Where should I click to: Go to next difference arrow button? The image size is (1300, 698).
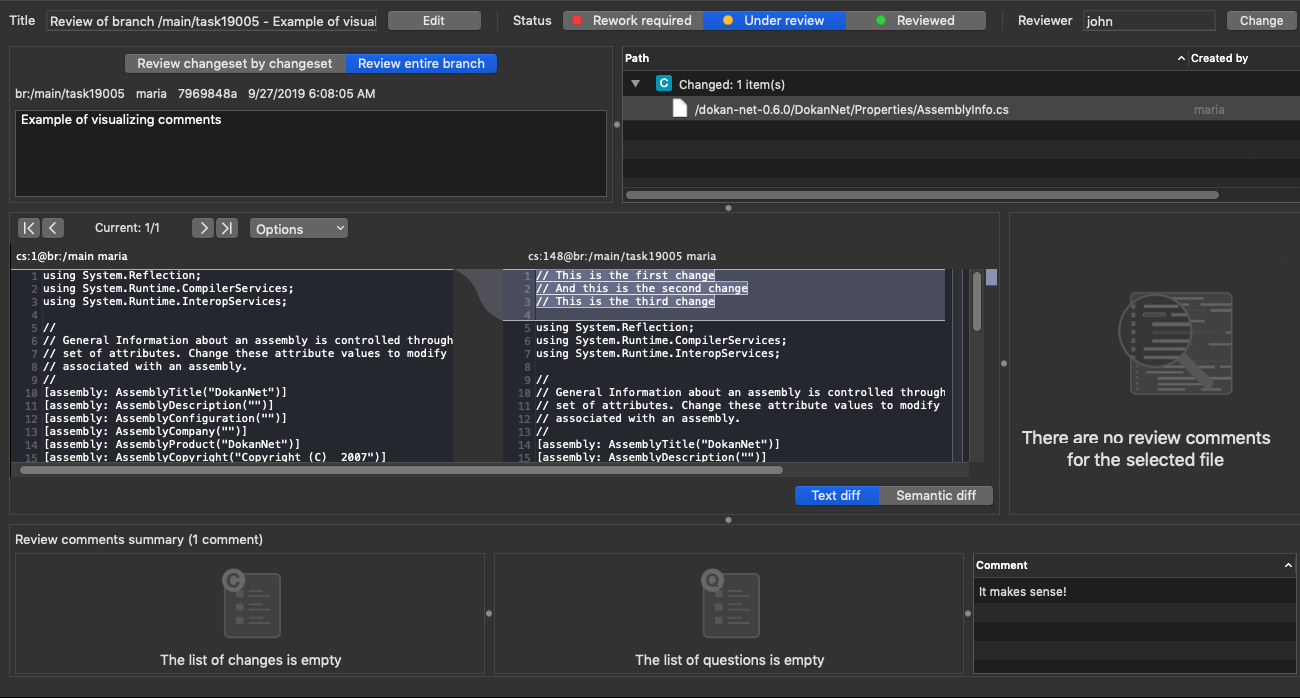(203, 228)
